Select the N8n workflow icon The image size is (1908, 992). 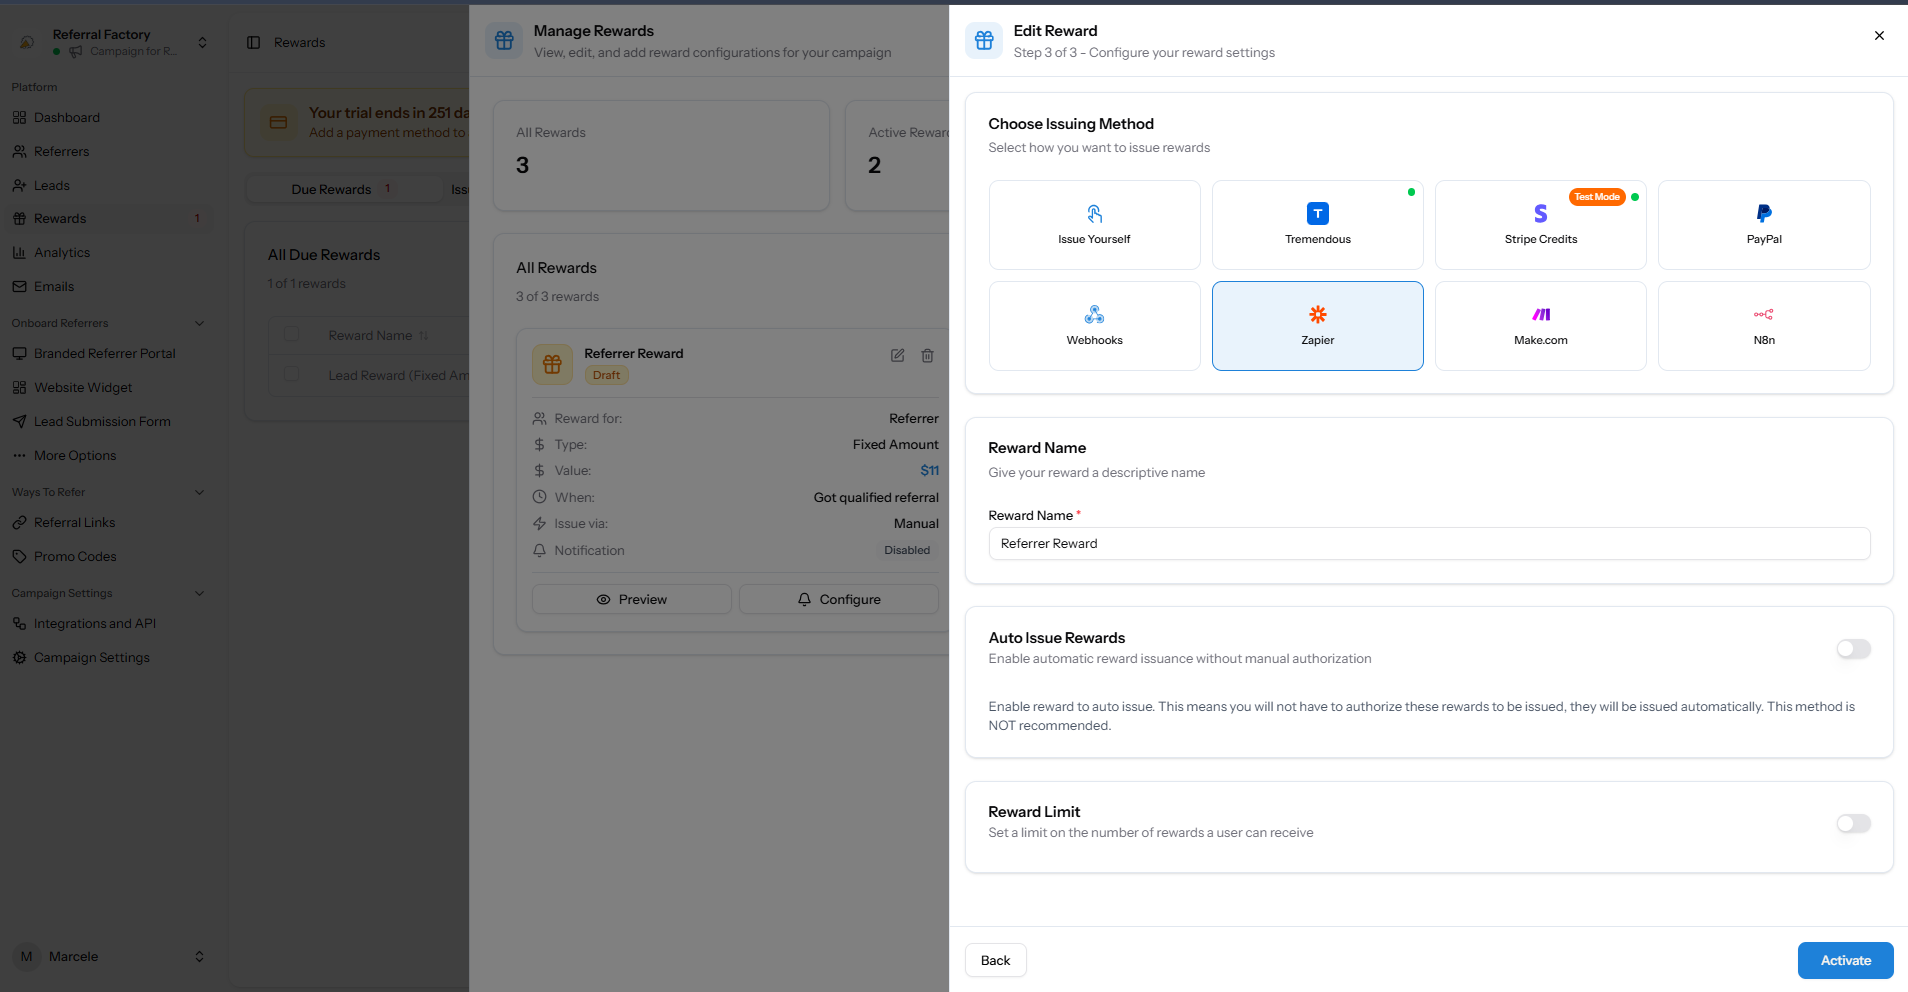pos(1764,314)
